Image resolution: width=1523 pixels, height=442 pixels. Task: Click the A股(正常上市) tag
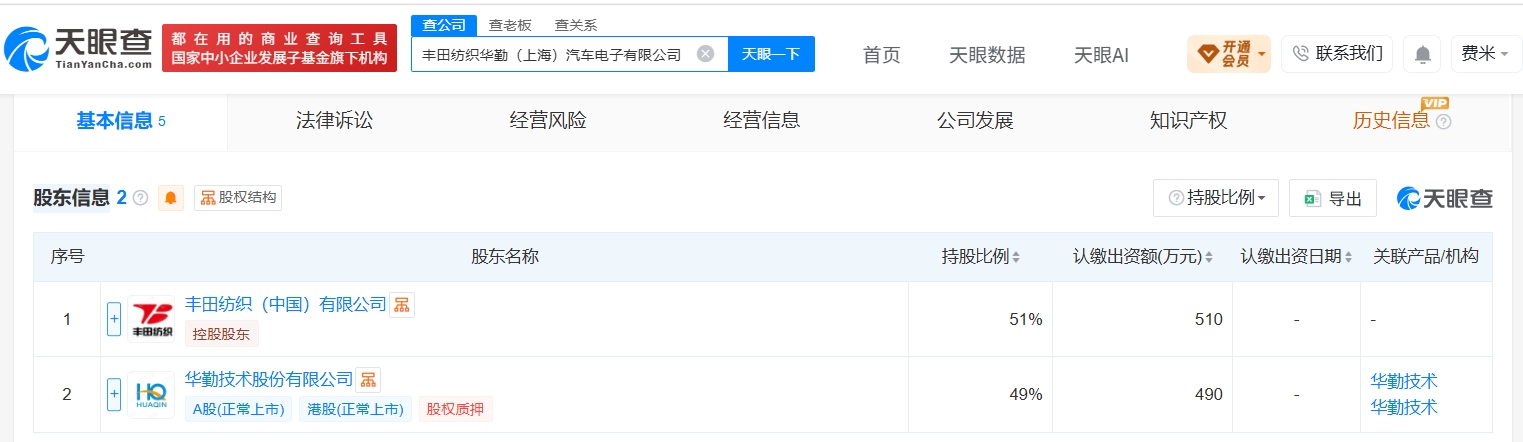(239, 409)
